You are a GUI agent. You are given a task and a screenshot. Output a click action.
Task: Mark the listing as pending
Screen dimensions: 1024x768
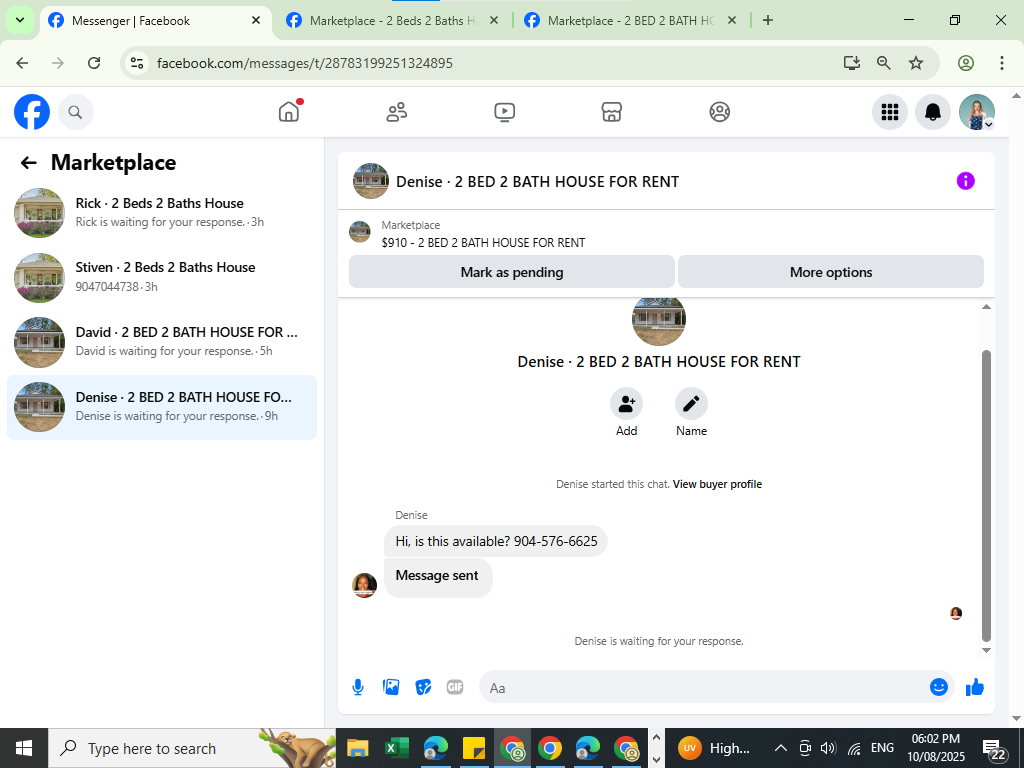[511, 272]
